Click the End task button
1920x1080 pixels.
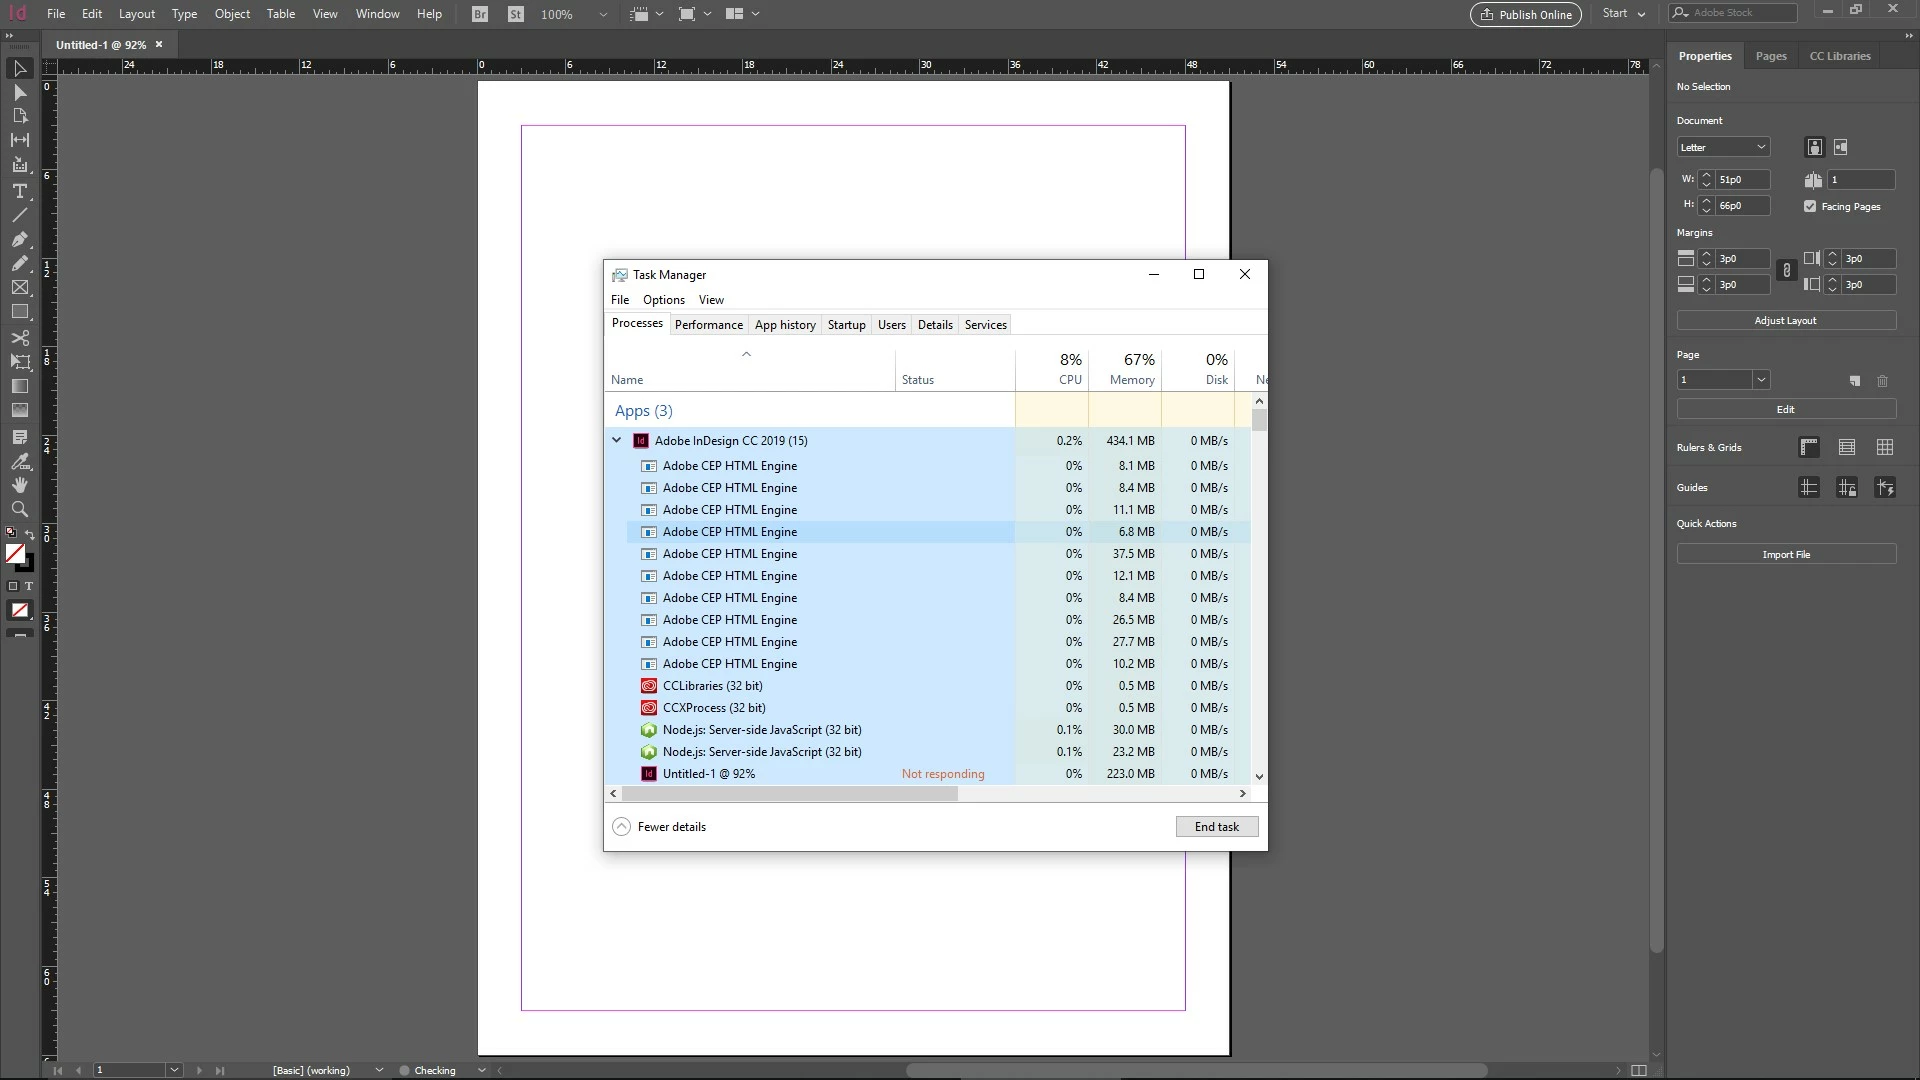[x=1216, y=826]
